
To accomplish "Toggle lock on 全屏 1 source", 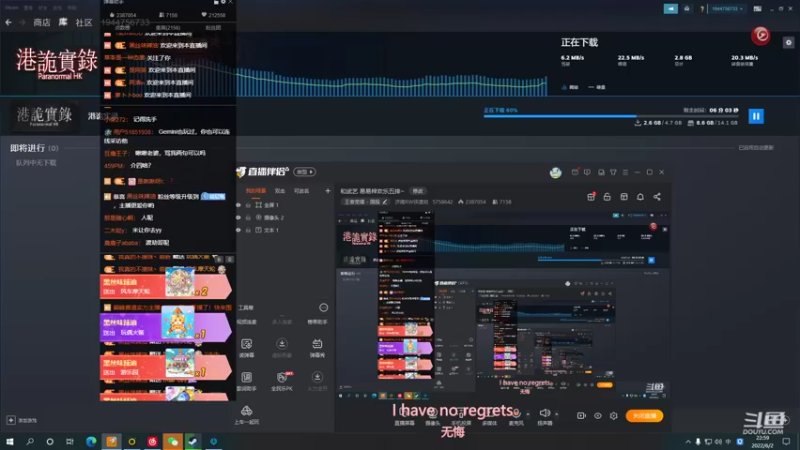I will point(248,205).
